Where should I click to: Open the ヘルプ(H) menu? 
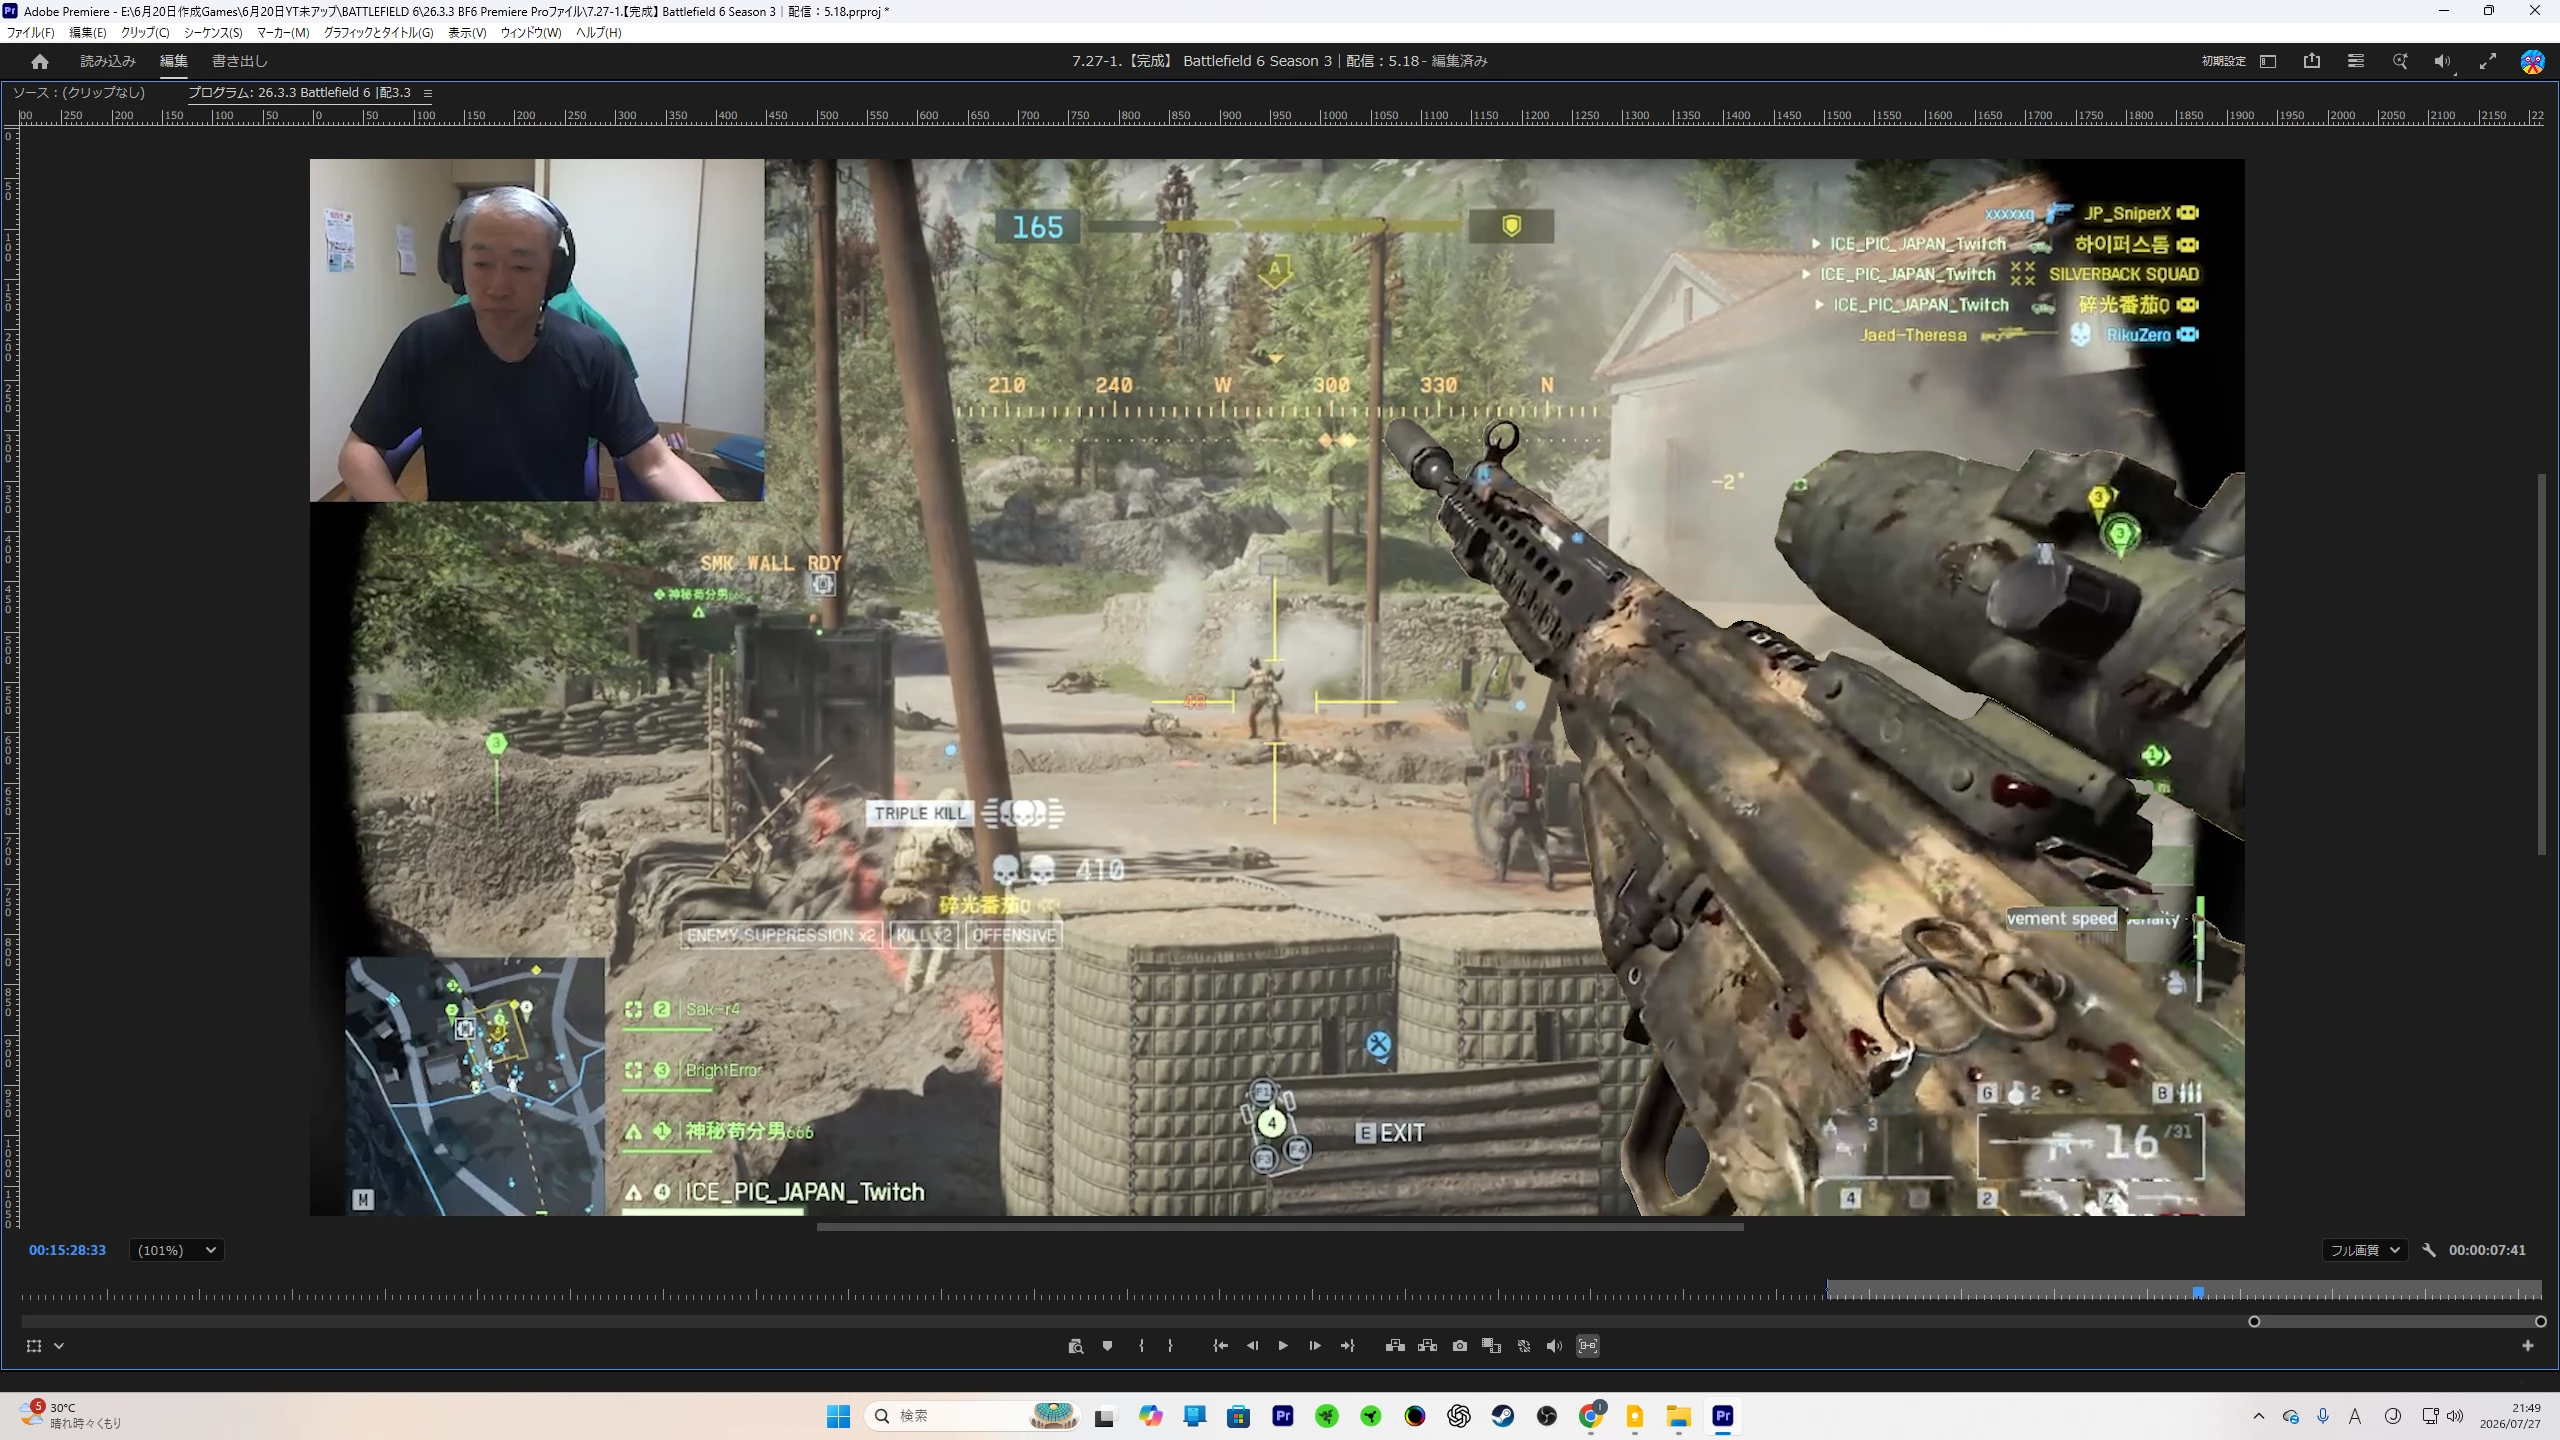[599, 33]
